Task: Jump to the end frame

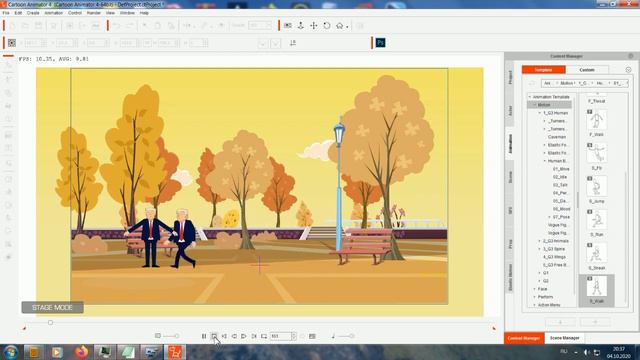Action: pos(254,336)
